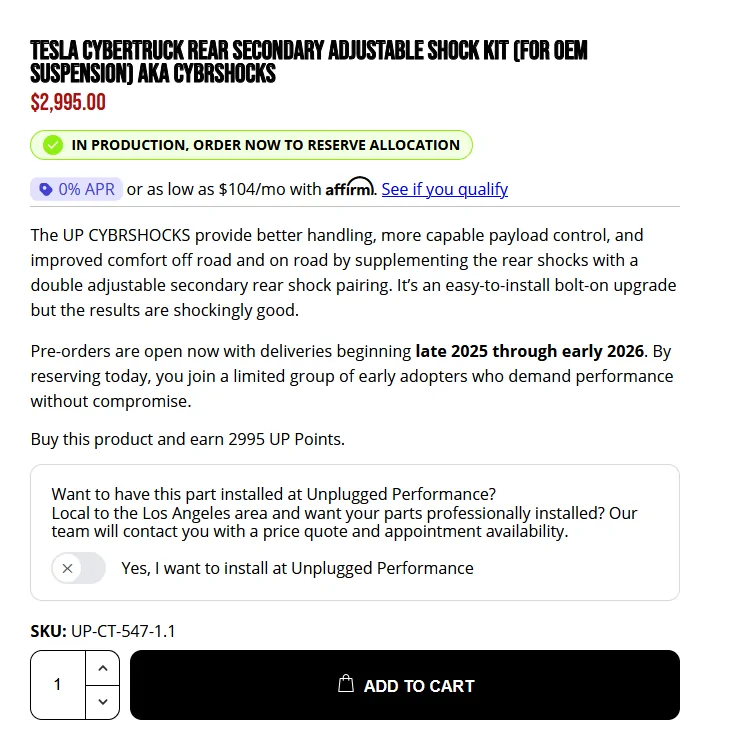Click the 'Want to have this part installed' heading
The width and height of the screenshot is (730, 753).
coord(274,494)
